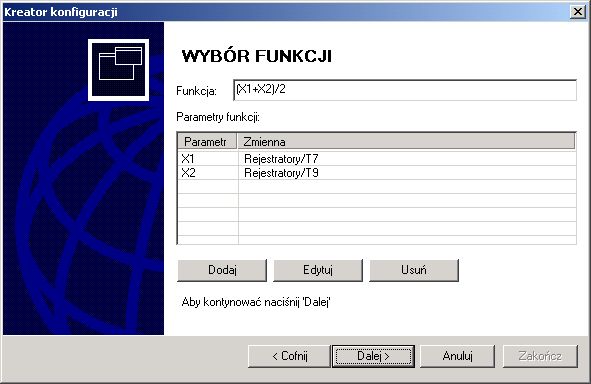
Task: Click the Zmienna column header
Action: click(406, 142)
